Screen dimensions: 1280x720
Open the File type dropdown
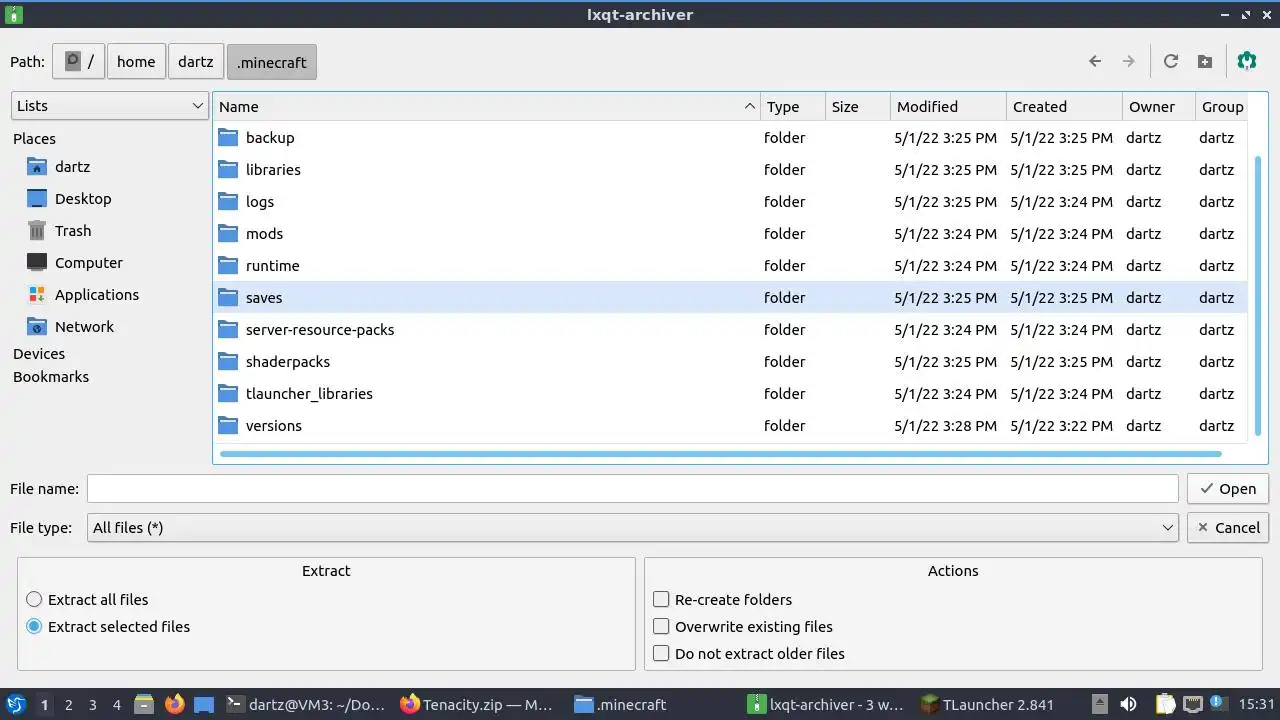coord(634,528)
